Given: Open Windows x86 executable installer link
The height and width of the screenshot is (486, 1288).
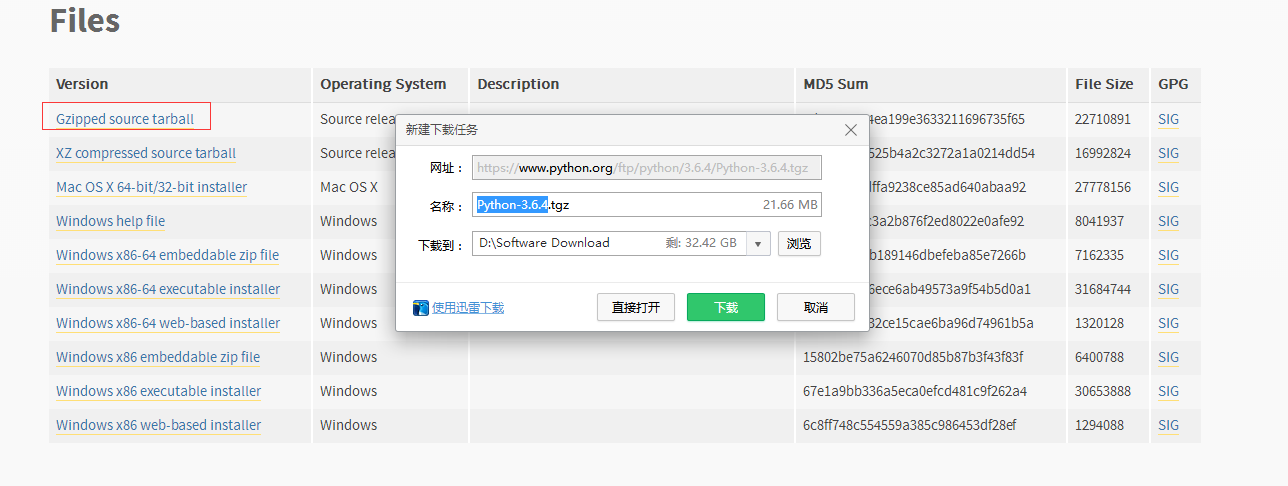Looking at the screenshot, I should pyautogui.click(x=158, y=391).
